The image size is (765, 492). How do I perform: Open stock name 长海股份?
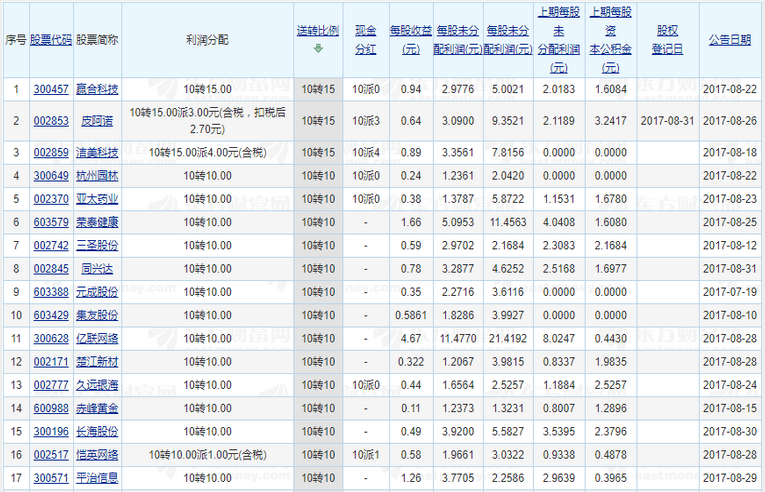tap(97, 431)
